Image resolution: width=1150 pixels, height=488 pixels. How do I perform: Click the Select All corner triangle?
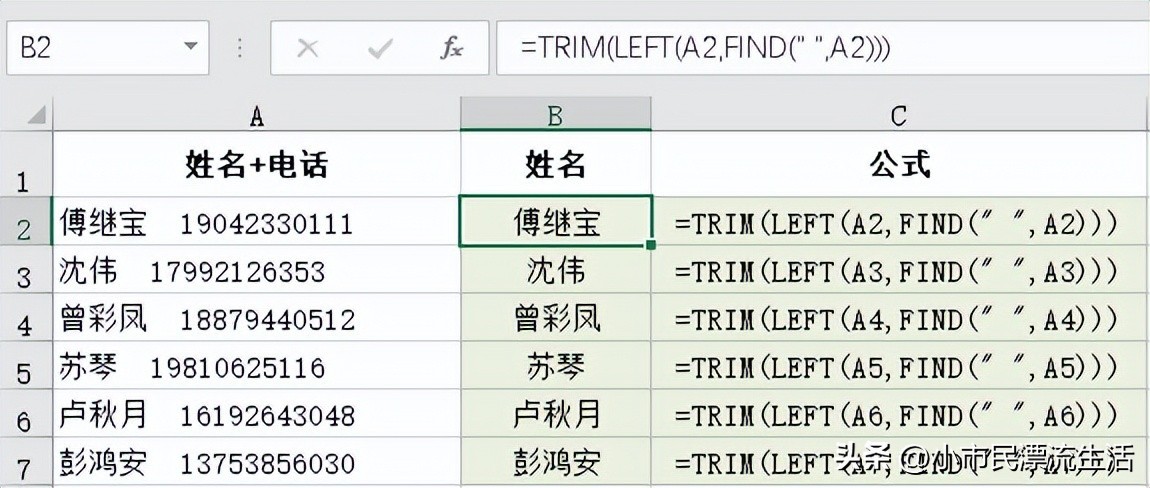pyautogui.click(x=35, y=115)
